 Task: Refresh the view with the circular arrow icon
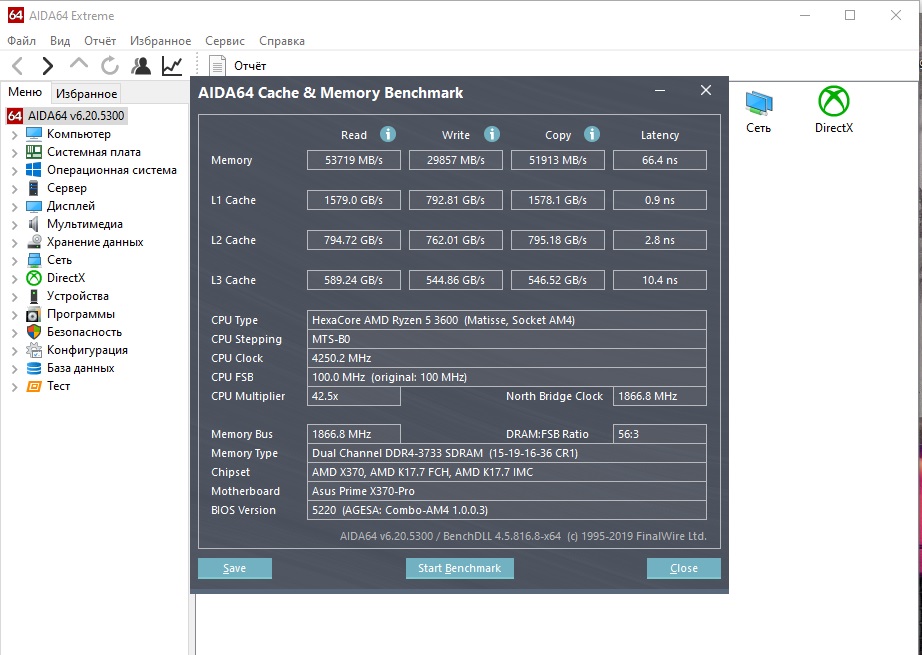pyautogui.click(x=109, y=66)
